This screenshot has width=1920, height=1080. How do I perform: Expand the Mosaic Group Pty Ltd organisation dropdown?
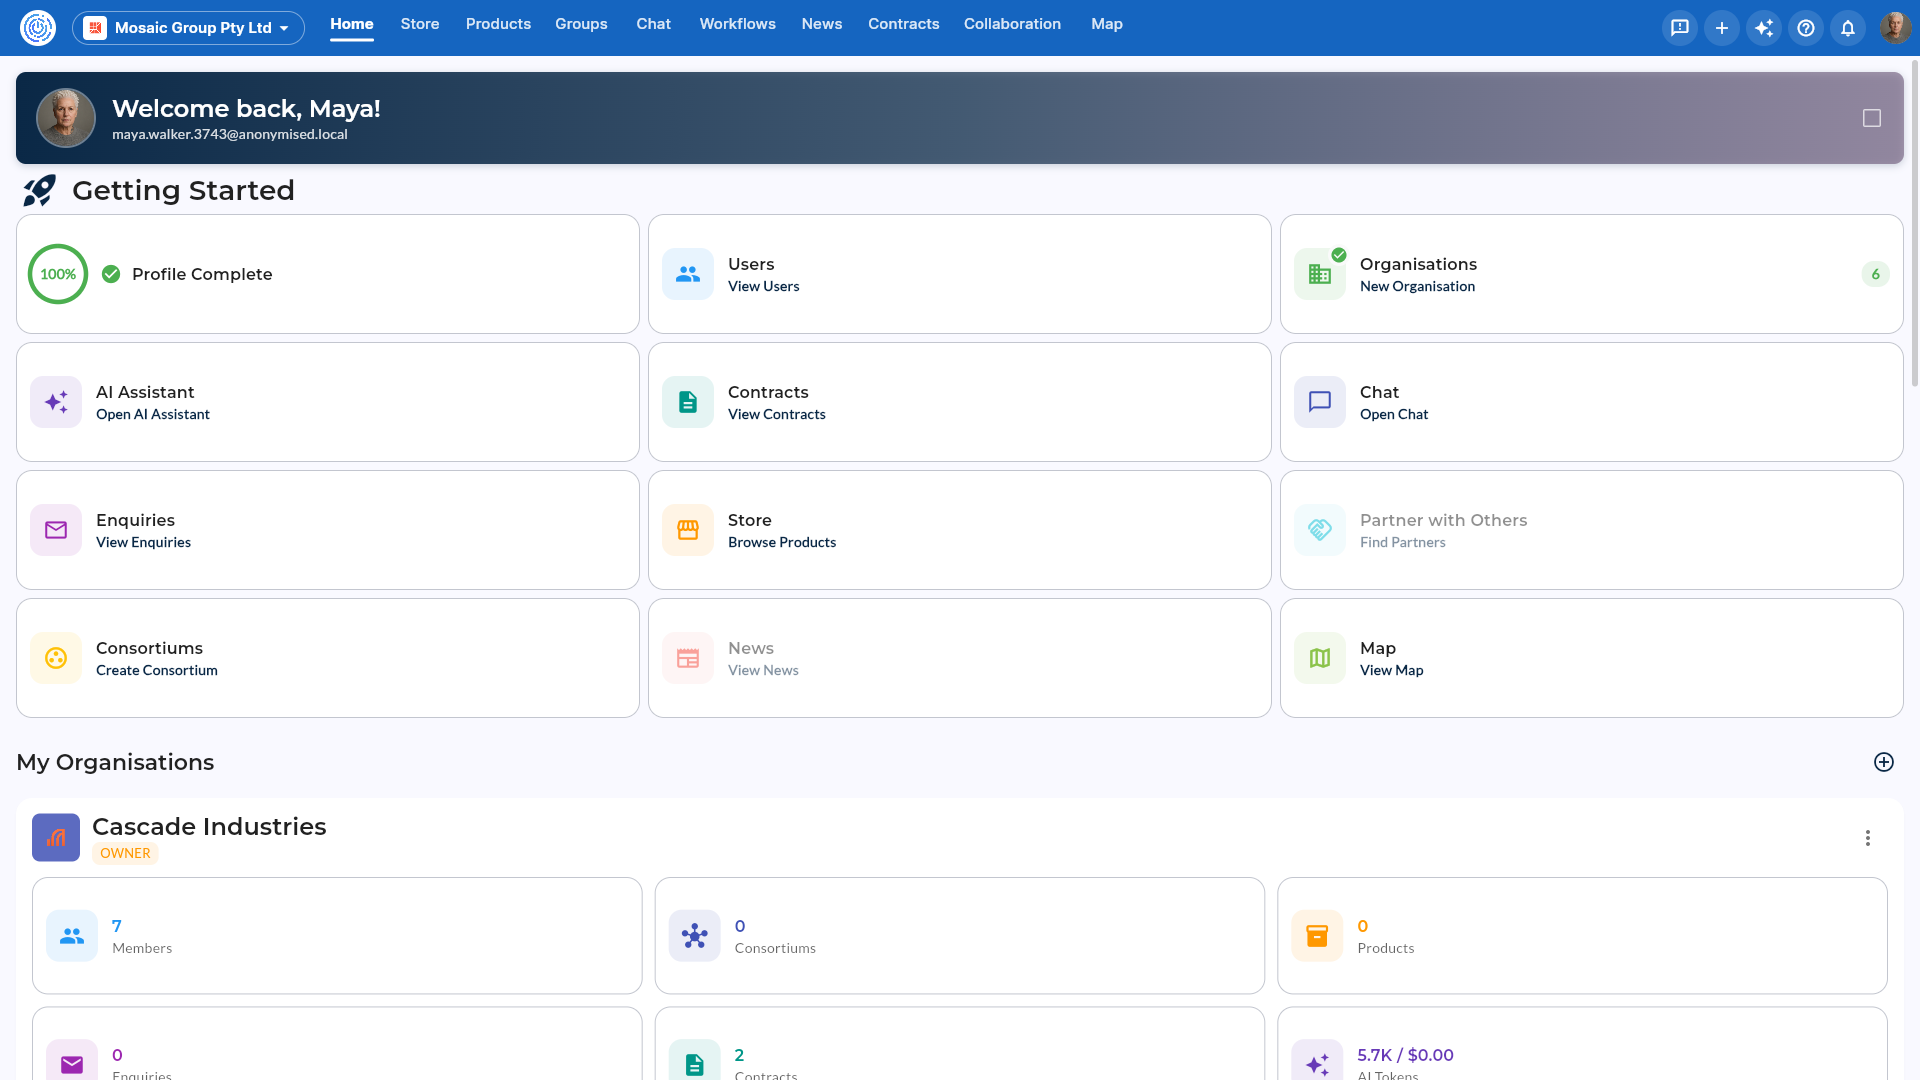coord(188,28)
